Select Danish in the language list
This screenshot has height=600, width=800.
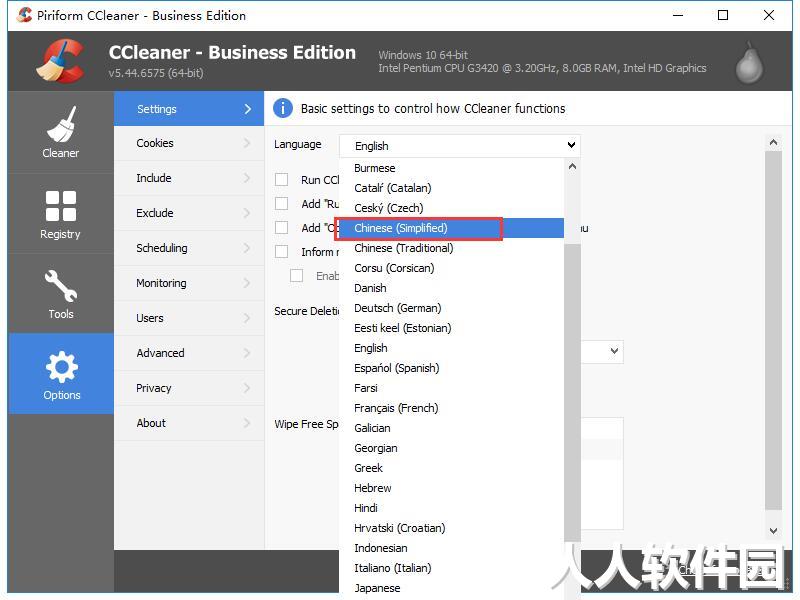tap(452, 288)
